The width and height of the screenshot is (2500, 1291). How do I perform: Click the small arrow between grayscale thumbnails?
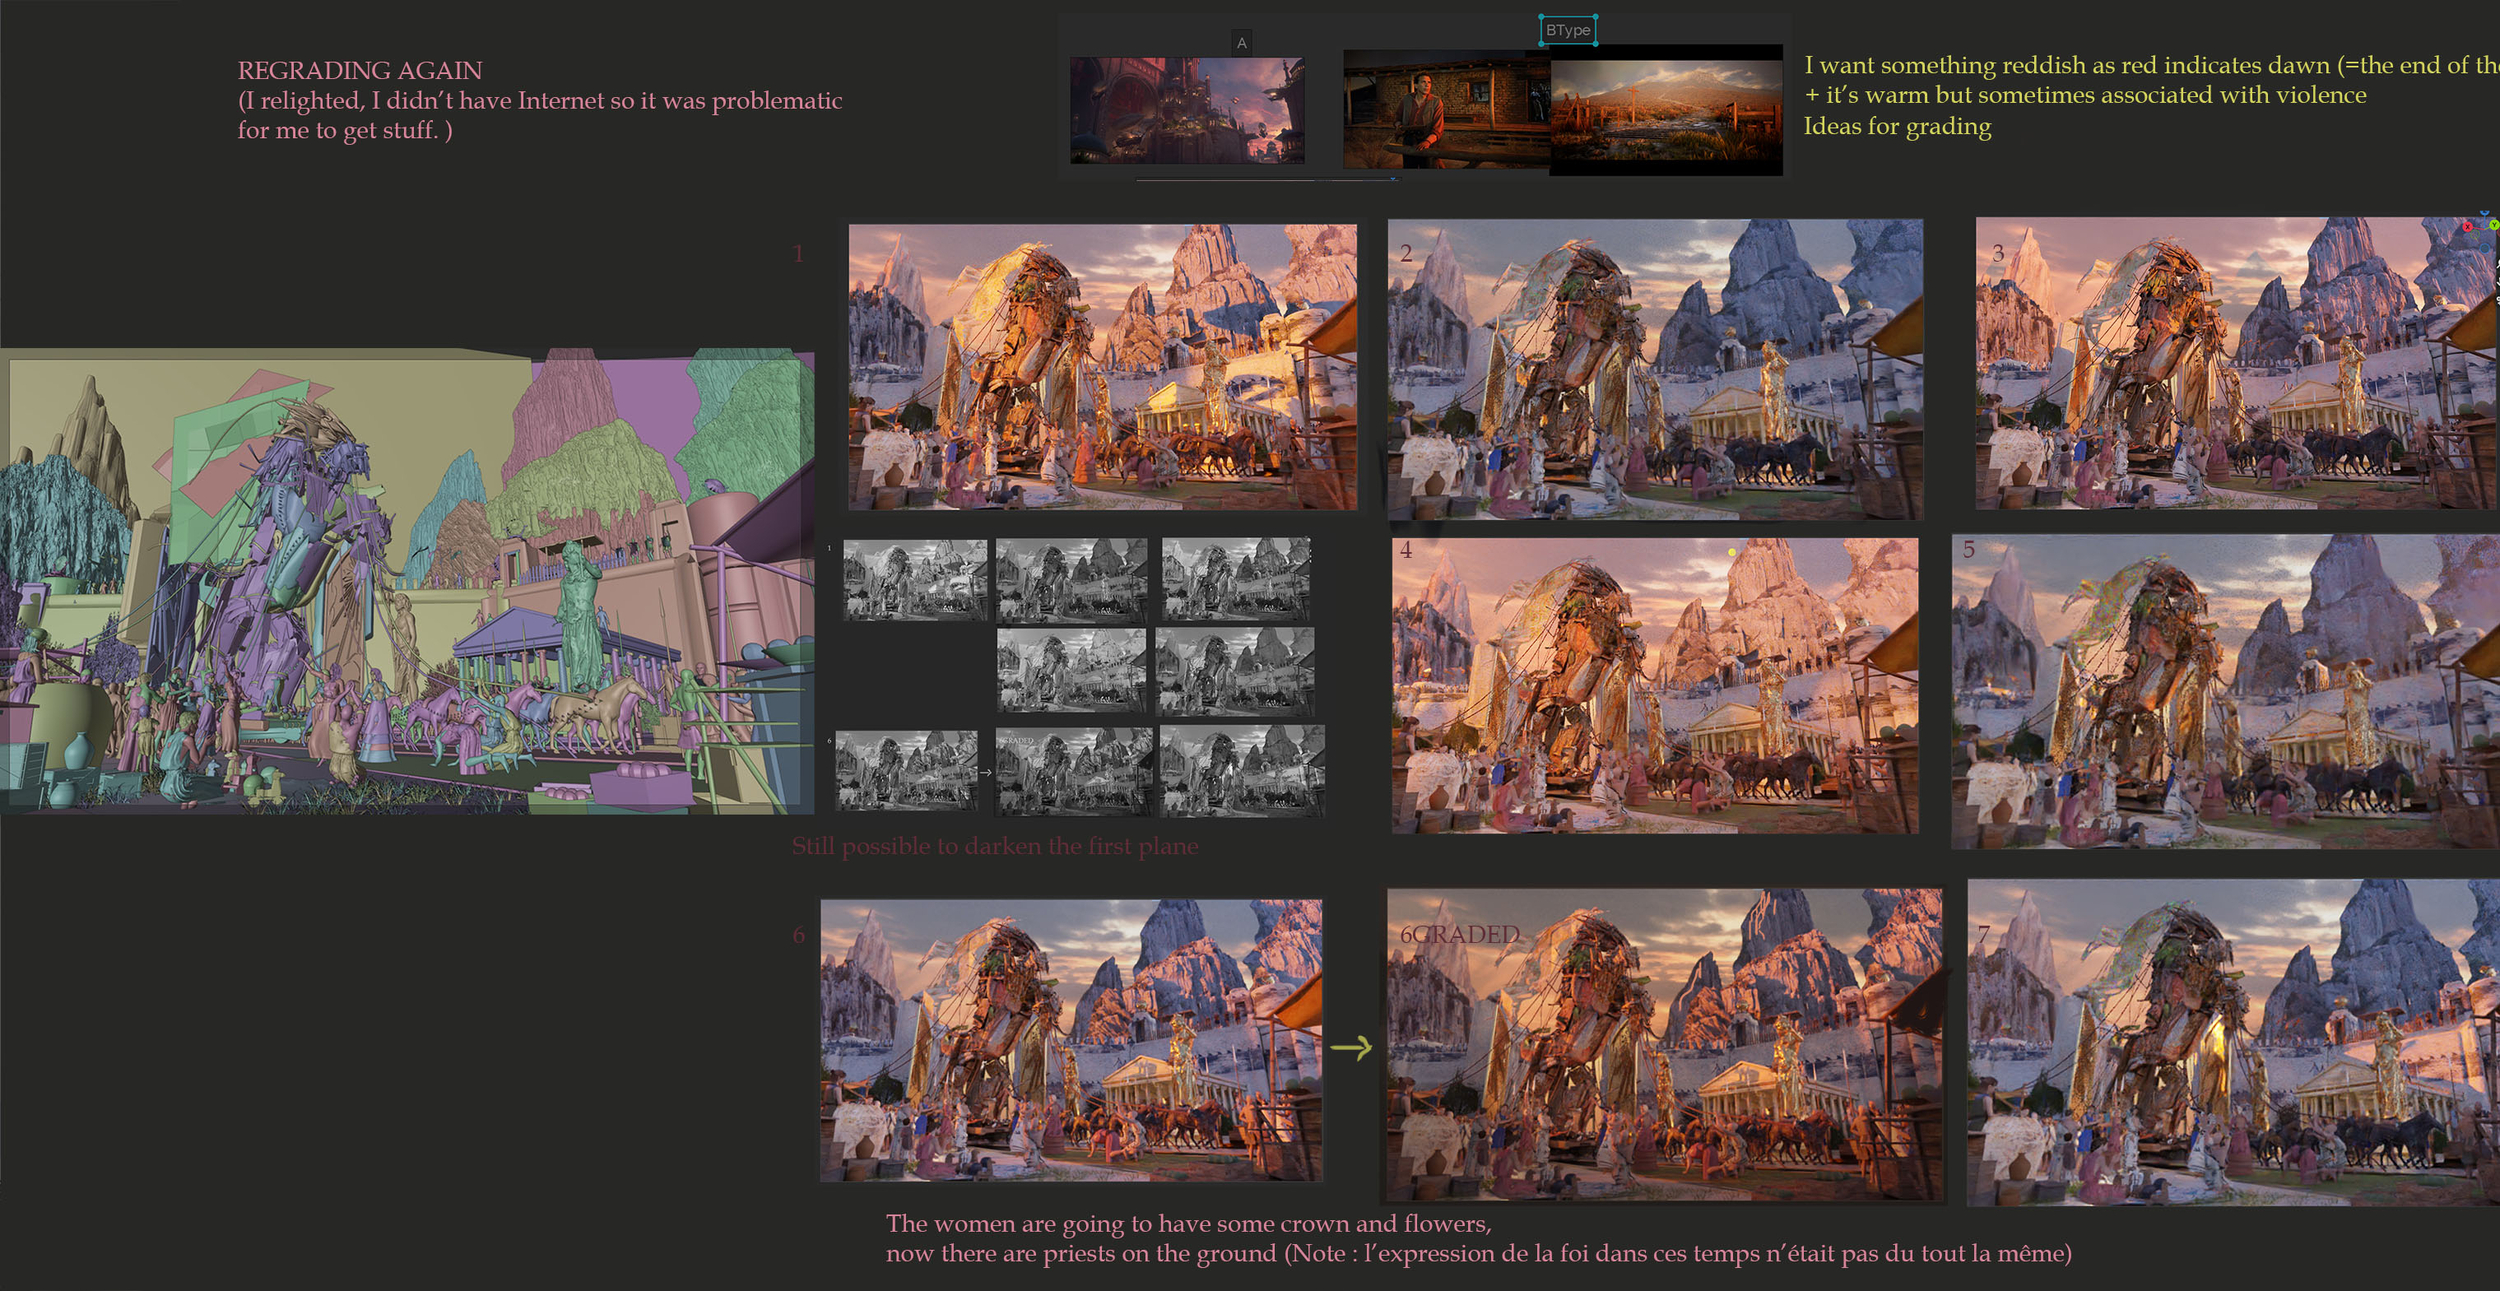click(x=986, y=772)
